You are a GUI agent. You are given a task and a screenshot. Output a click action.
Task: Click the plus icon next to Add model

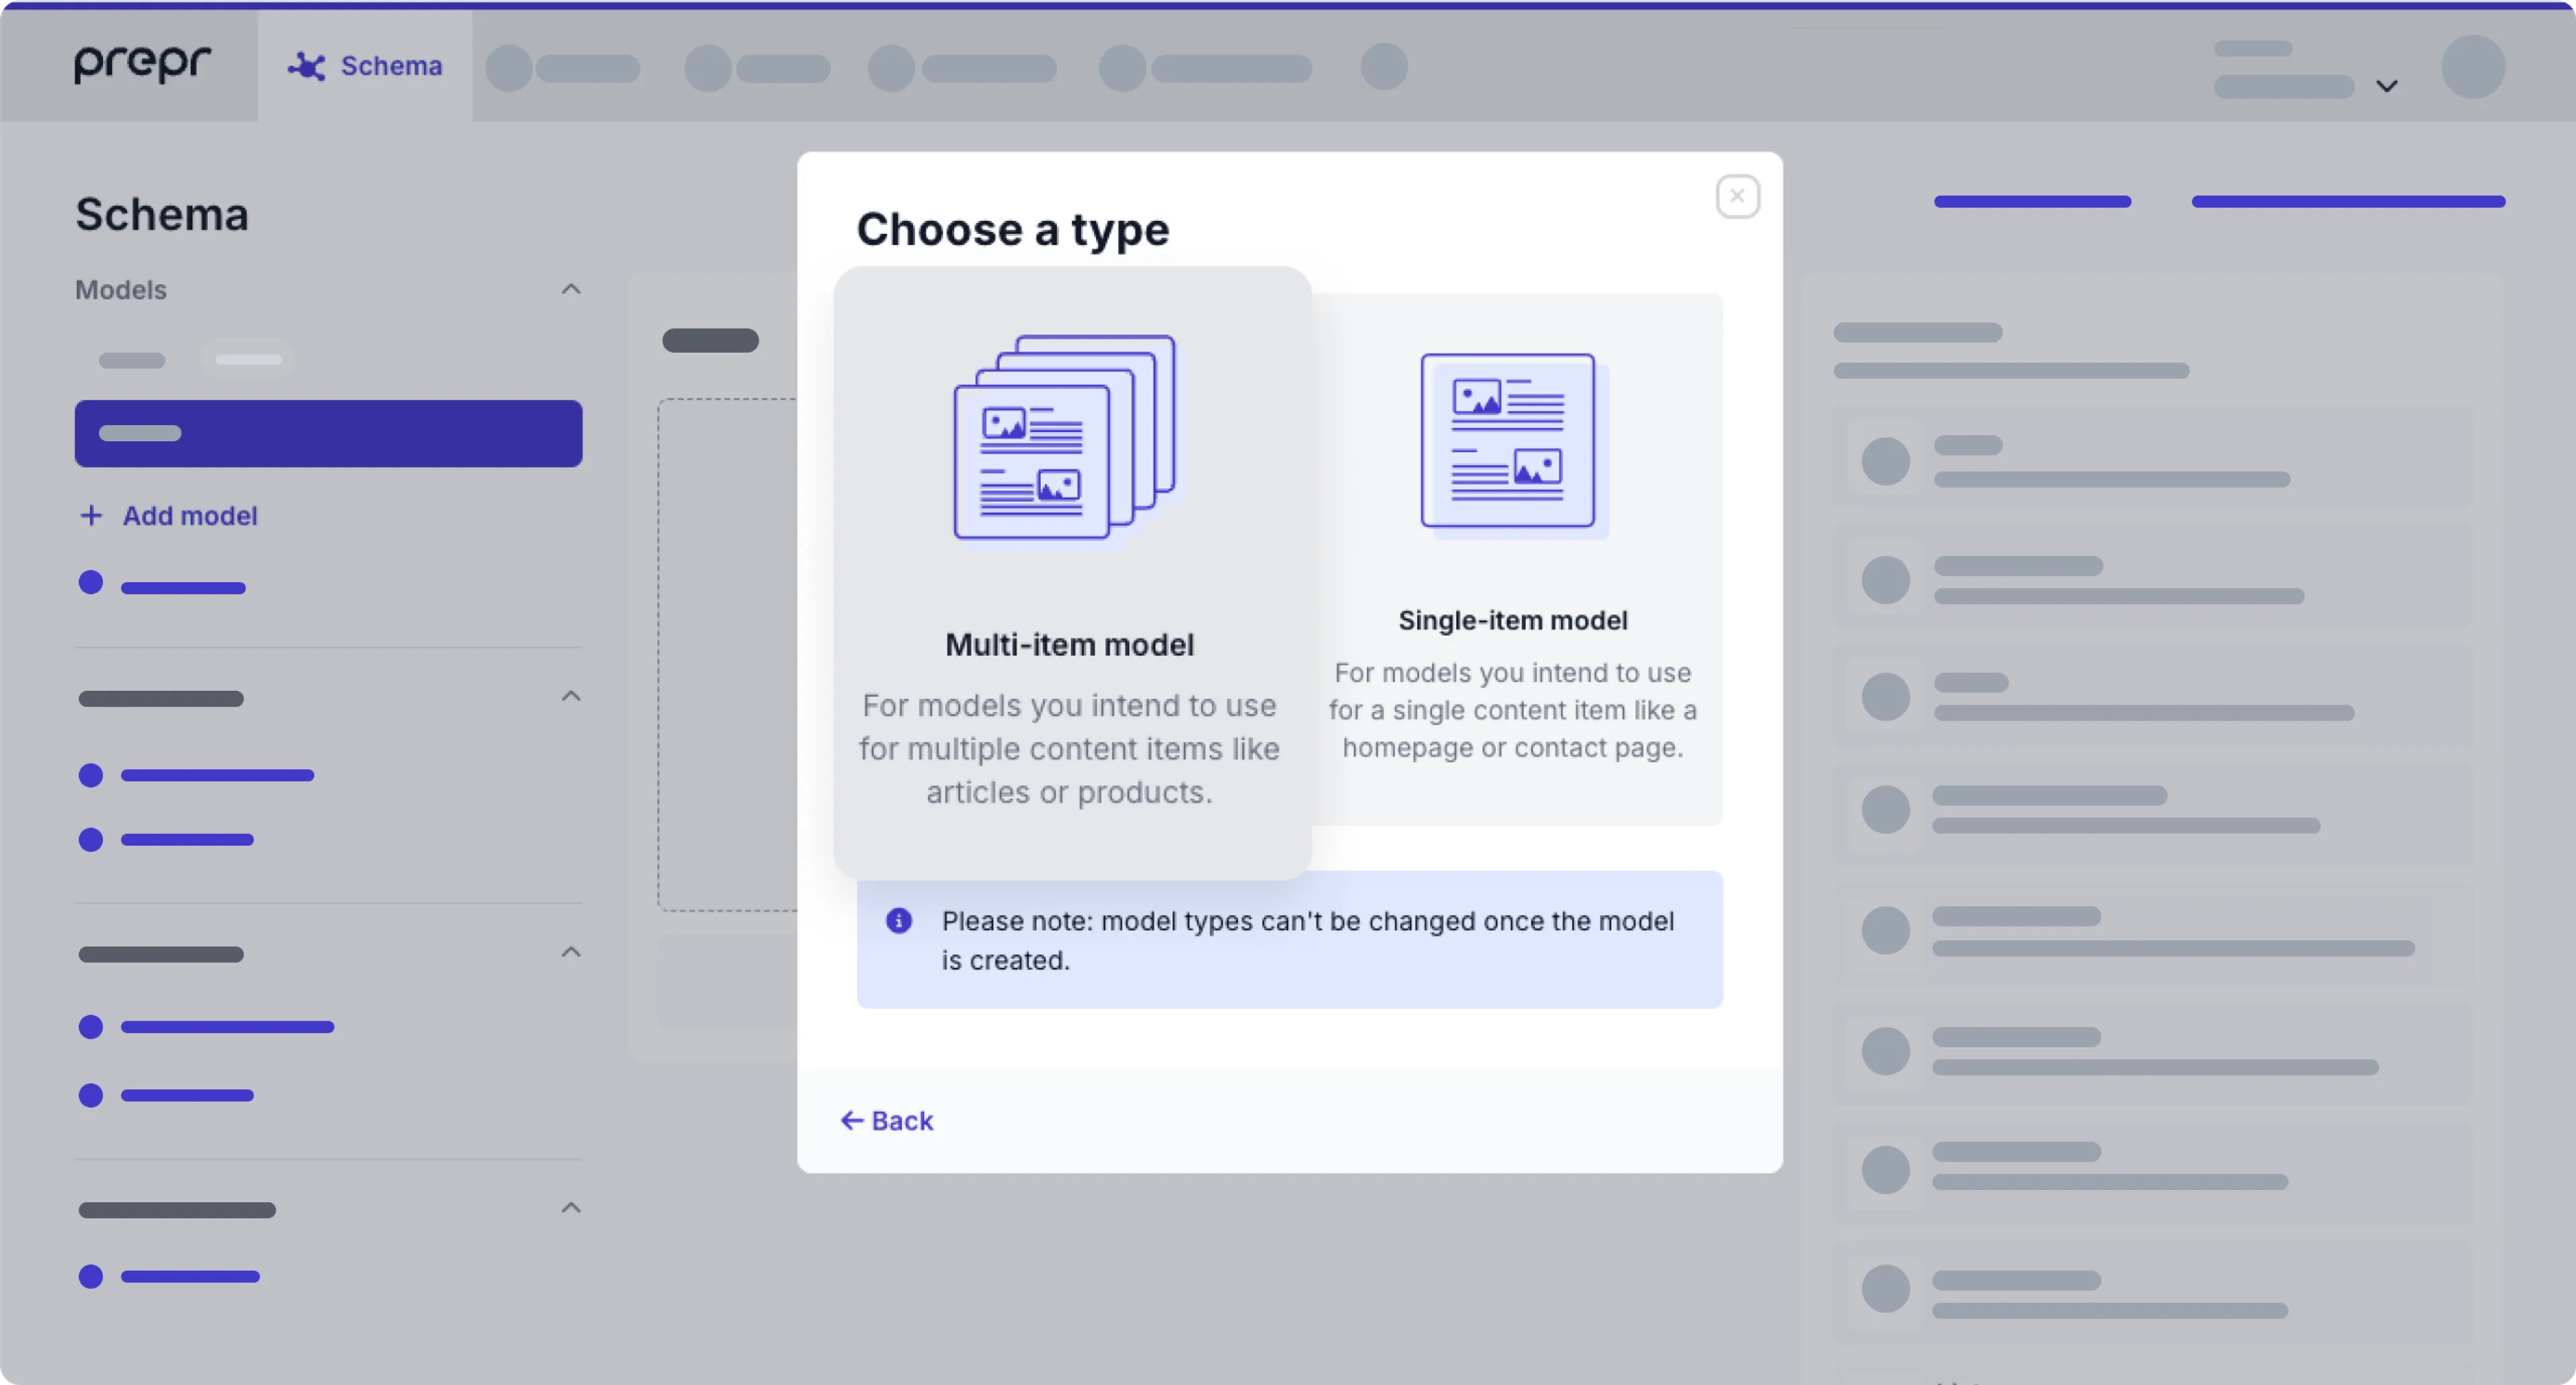pyautogui.click(x=91, y=515)
